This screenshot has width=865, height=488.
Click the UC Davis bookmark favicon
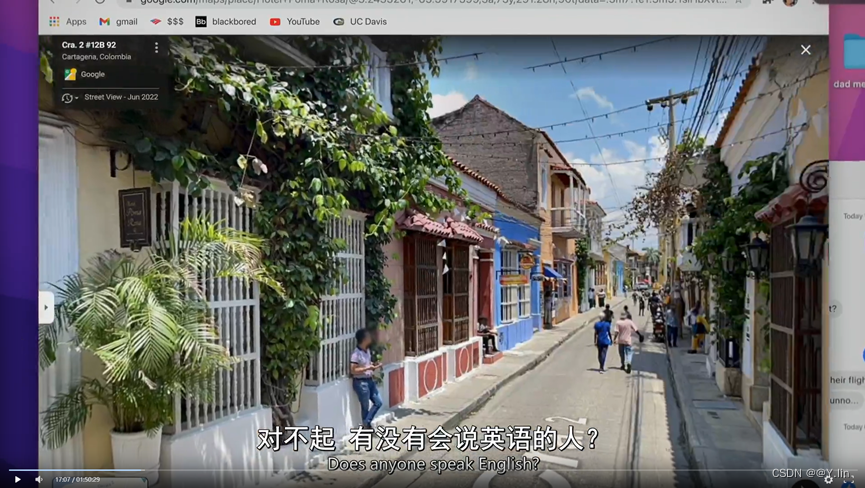click(x=339, y=22)
